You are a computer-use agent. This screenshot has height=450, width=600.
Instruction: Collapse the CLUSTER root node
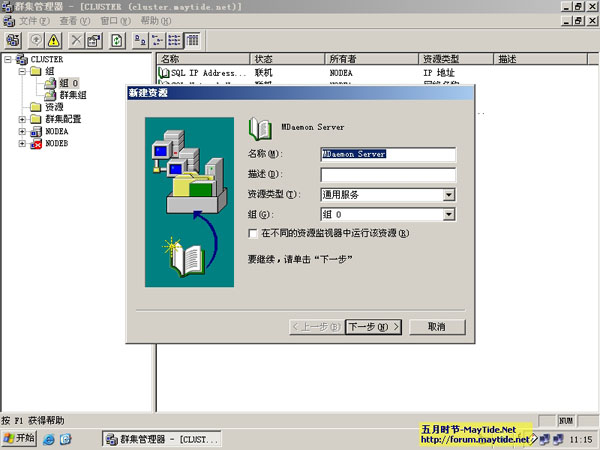click(8, 59)
